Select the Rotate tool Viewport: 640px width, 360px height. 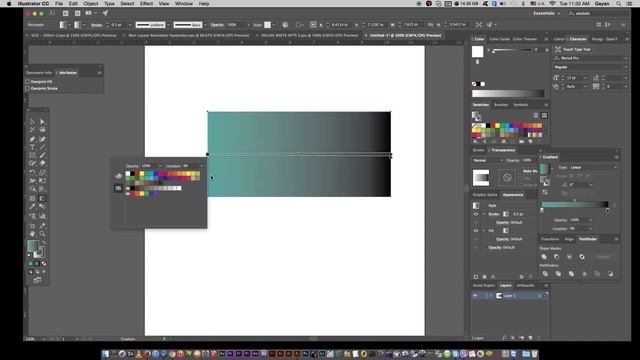32,173
